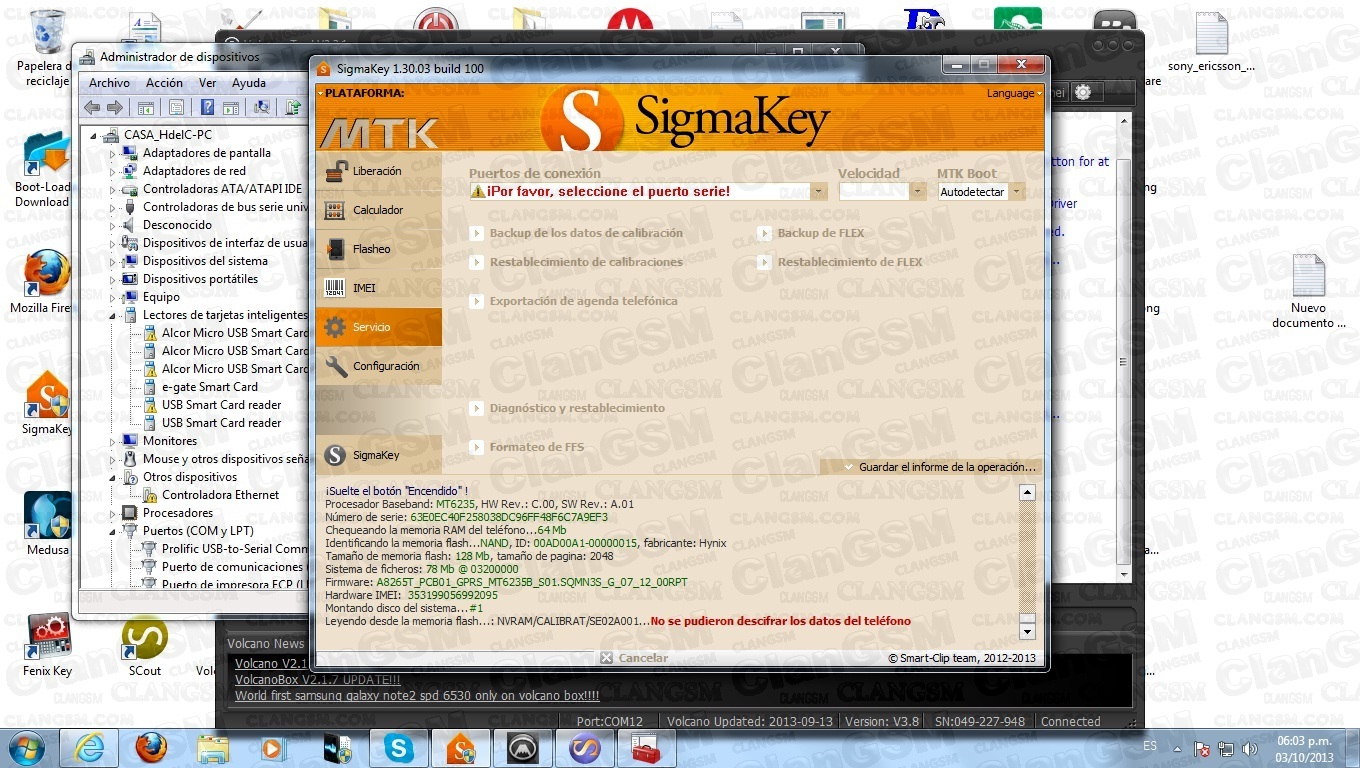
Task: Click Exportación de agenda telefónica
Action: [583, 301]
